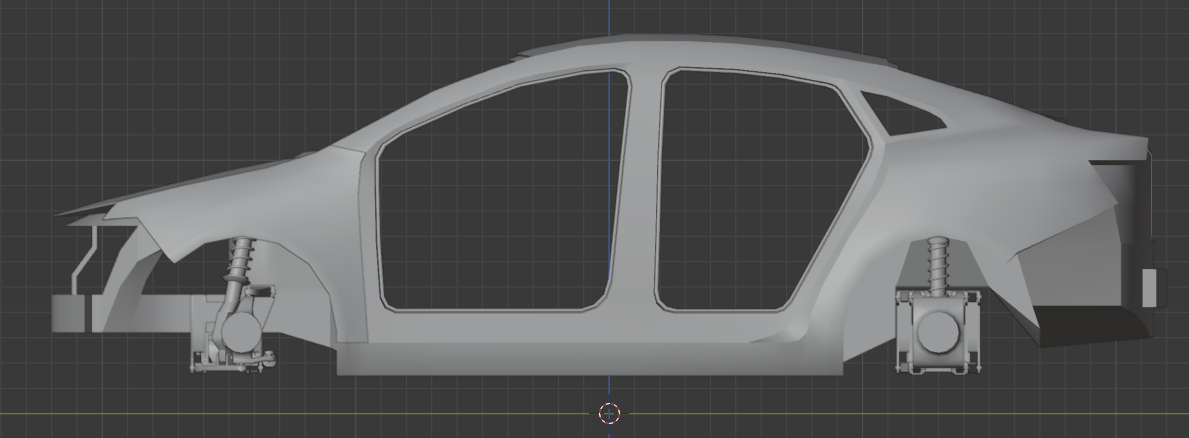This screenshot has height=438, width=1189.
Task: Click the rocker sill below the doors
Action: (x=589, y=358)
